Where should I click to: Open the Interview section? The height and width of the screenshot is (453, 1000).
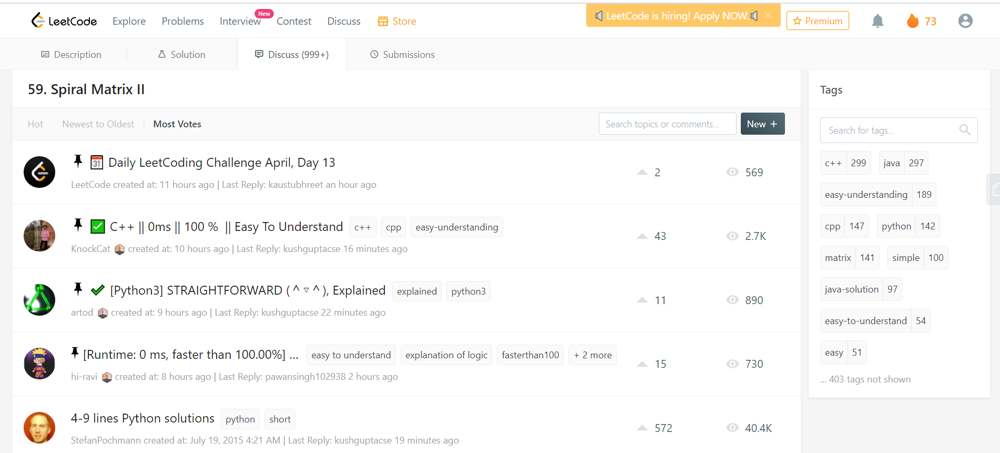(x=240, y=22)
